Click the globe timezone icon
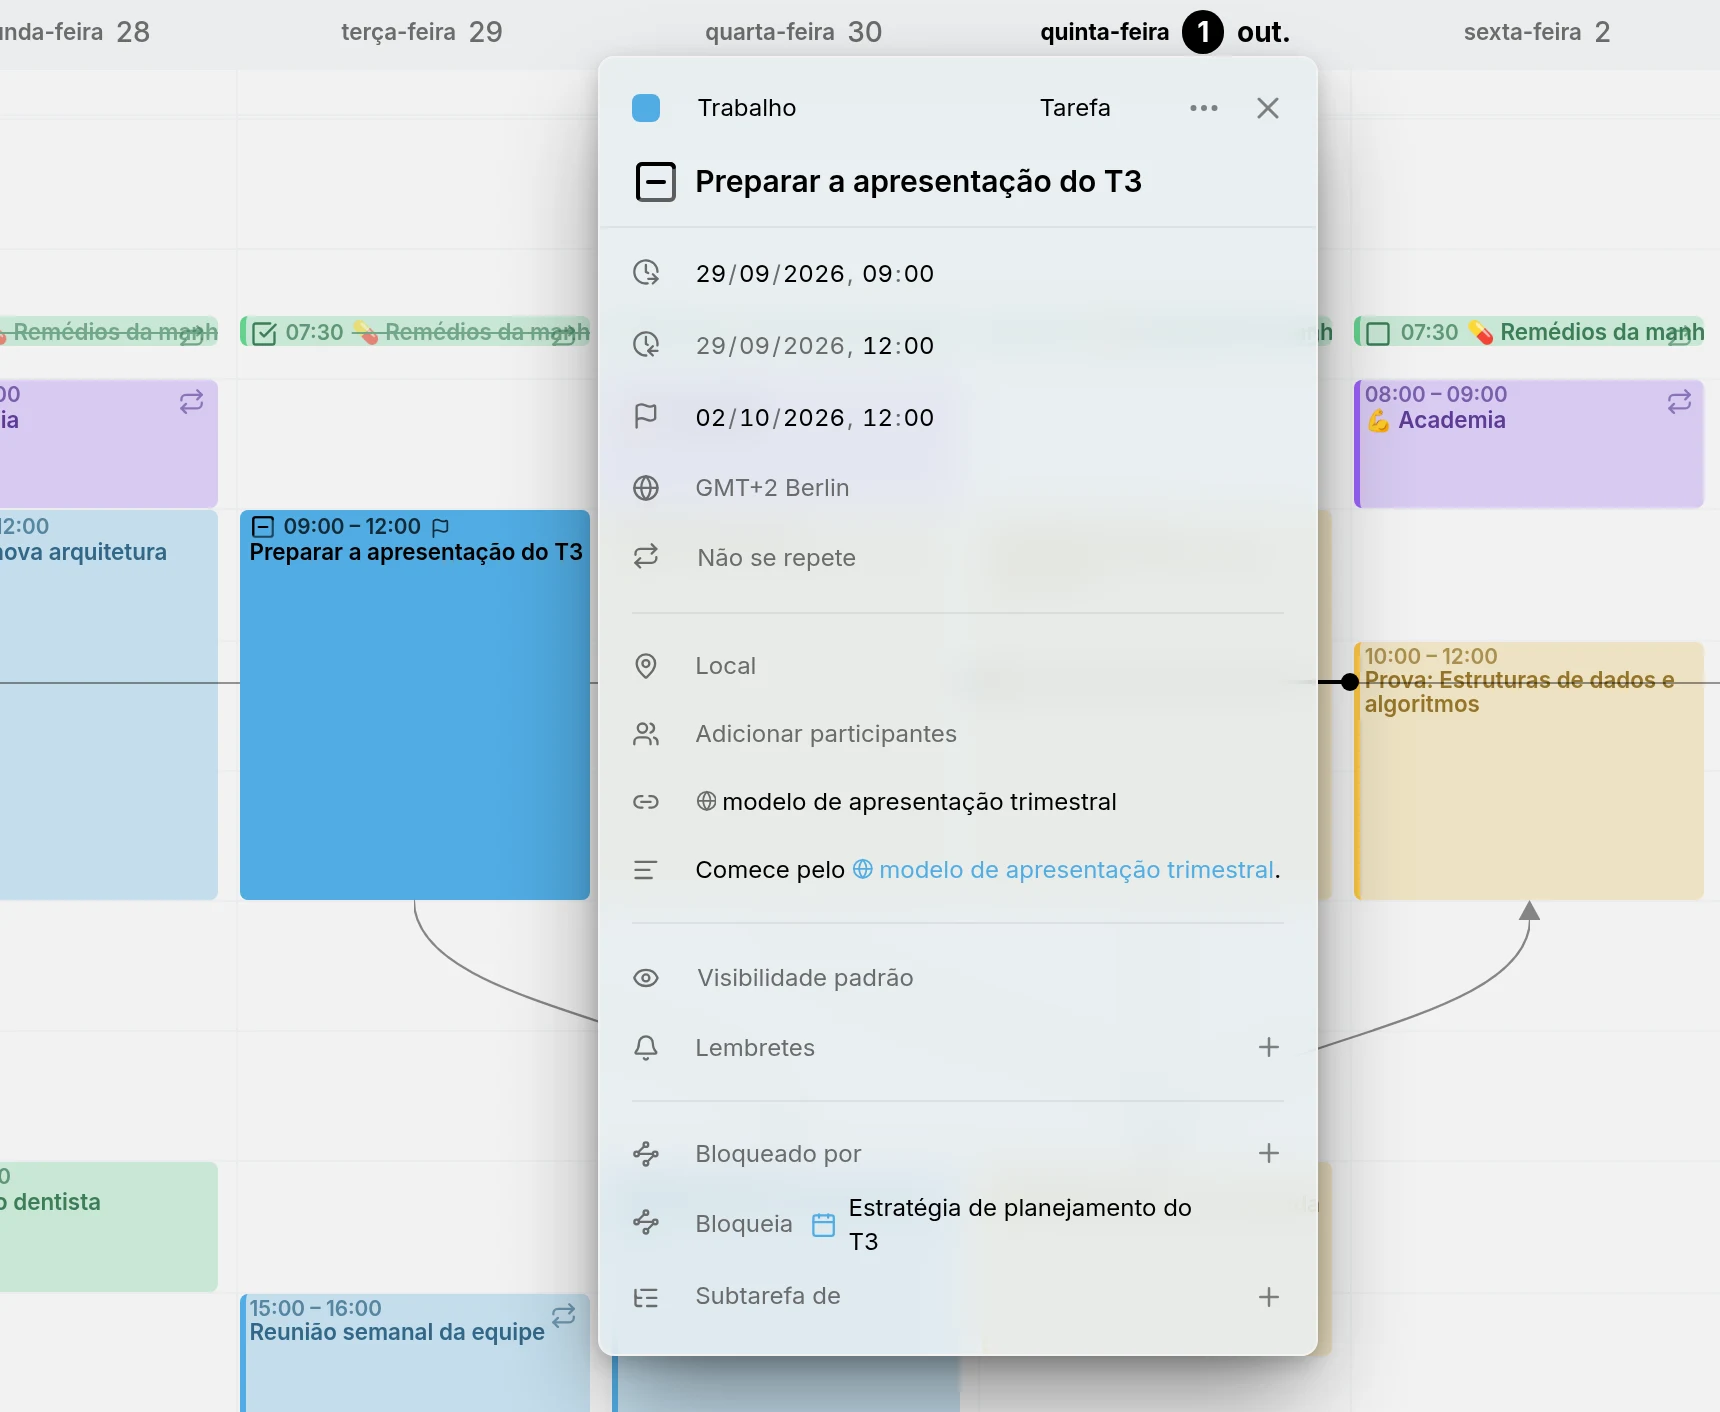Screen dimensions: 1720x1412 coord(646,488)
